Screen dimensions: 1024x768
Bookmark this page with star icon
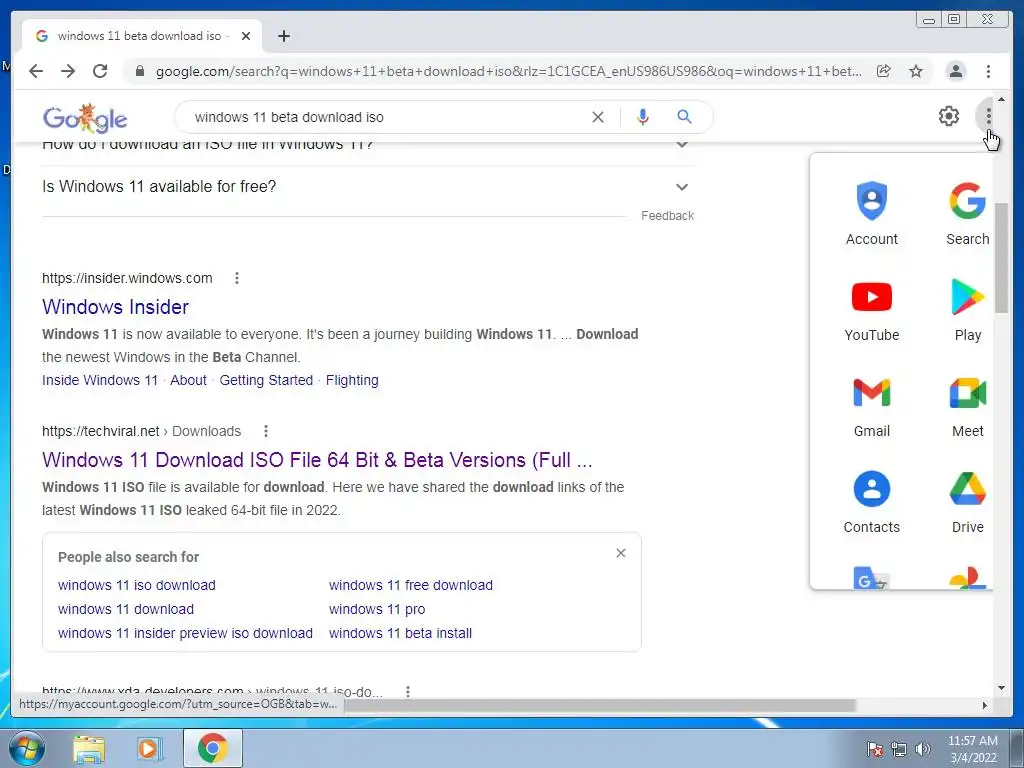pos(916,71)
